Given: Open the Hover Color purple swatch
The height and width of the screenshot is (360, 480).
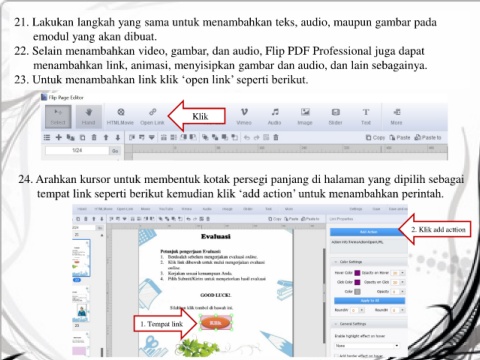Looking at the screenshot, I should [x=357, y=273].
